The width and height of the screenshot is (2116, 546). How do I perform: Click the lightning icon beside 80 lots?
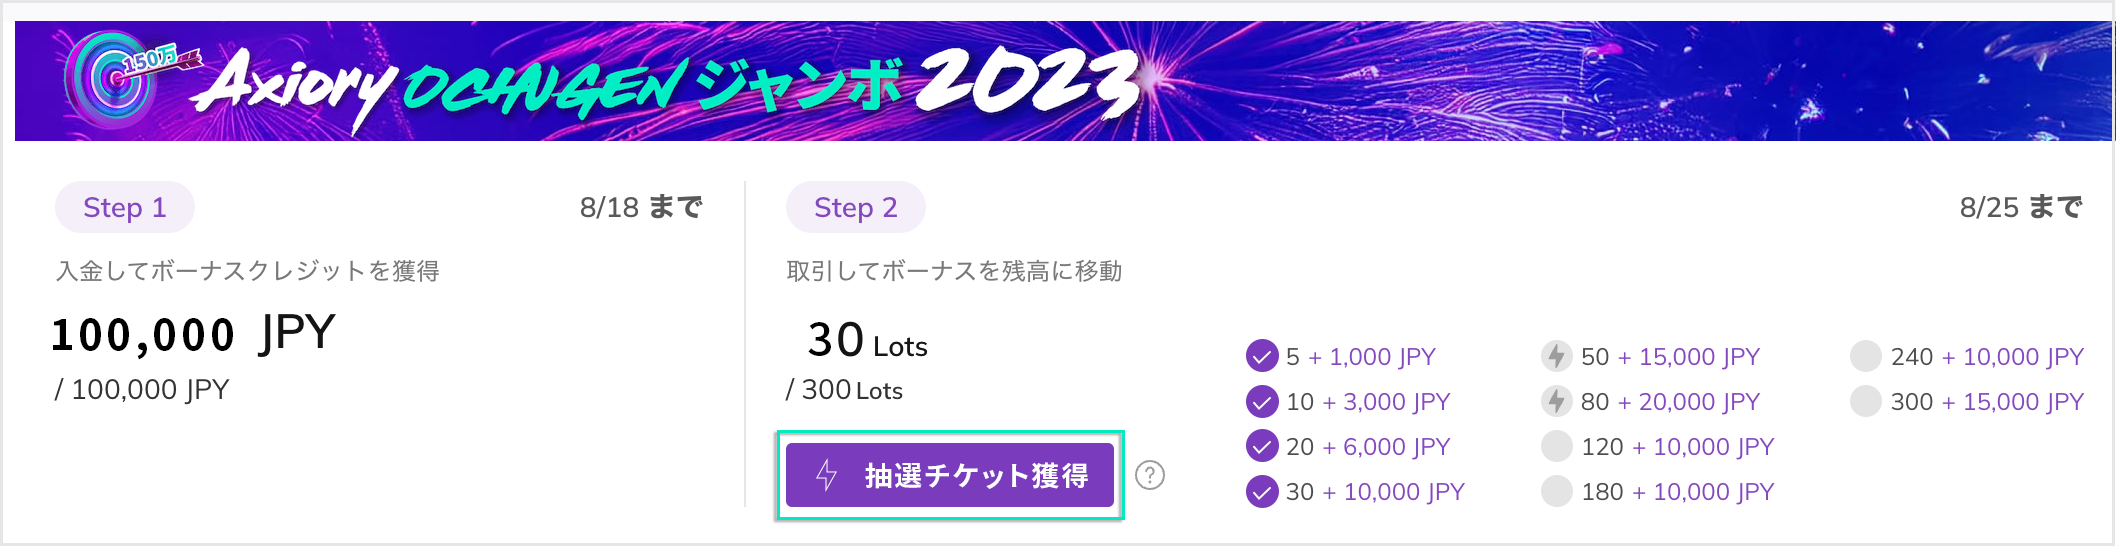[1556, 401]
